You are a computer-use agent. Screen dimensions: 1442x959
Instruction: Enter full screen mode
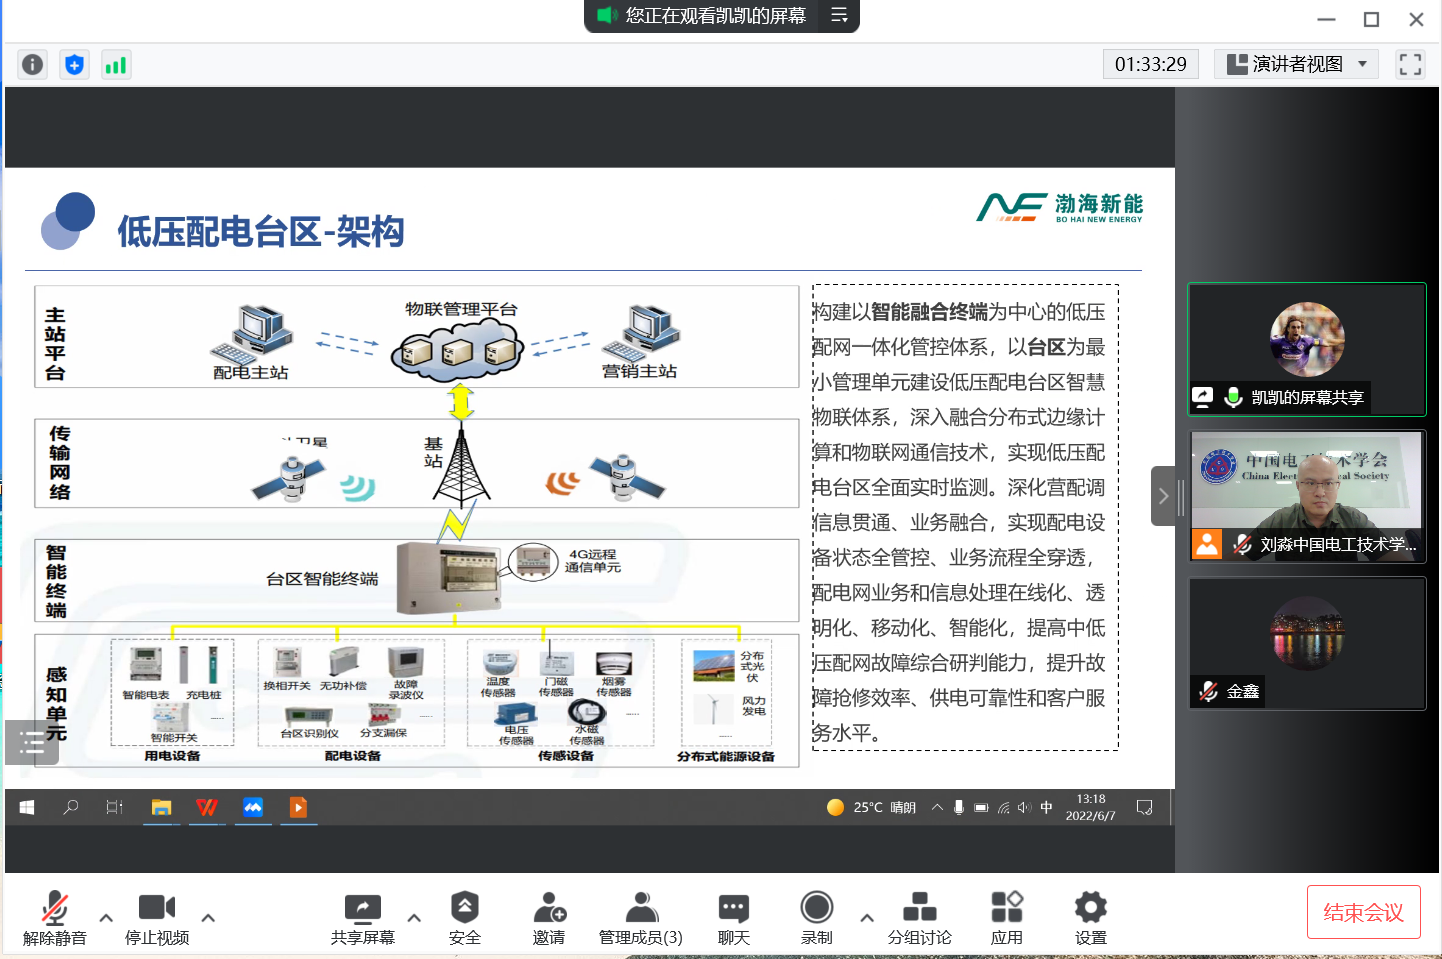[x=1410, y=65]
